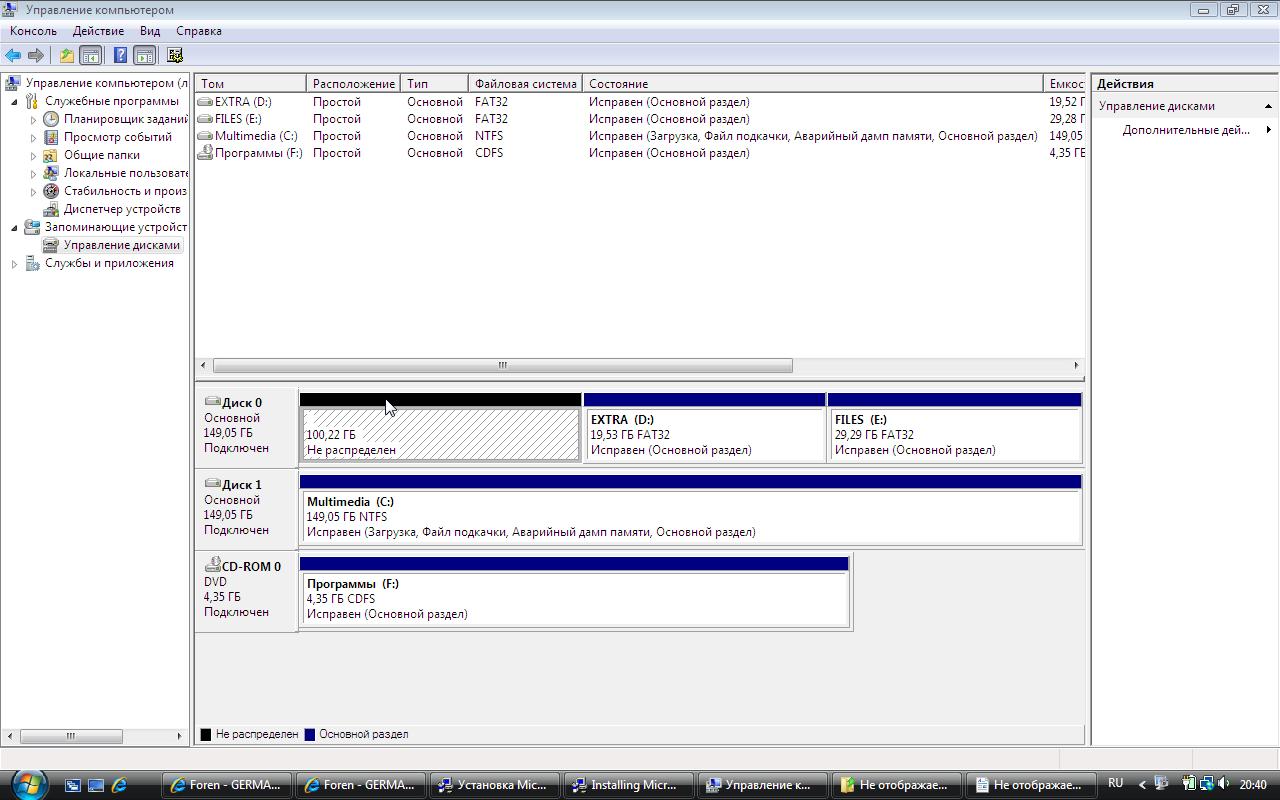This screenshot has height=800, width=1280.
Task: Select the Программы (F:) CD volume icon
Action: 205,153
